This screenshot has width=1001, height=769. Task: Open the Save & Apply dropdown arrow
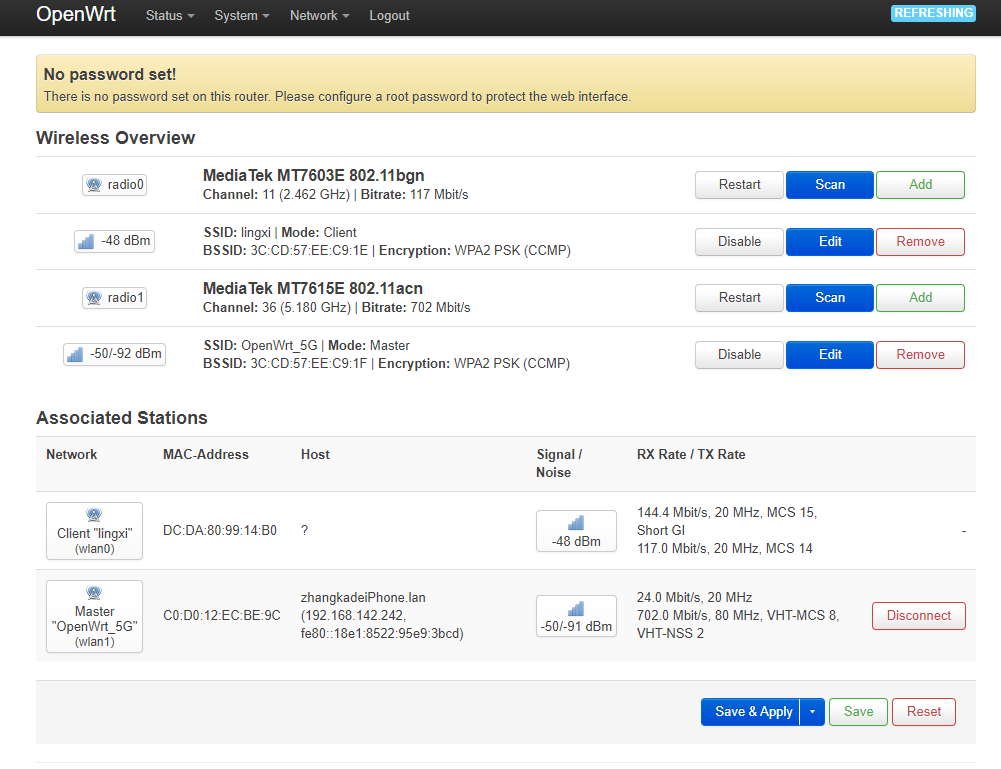812,712
